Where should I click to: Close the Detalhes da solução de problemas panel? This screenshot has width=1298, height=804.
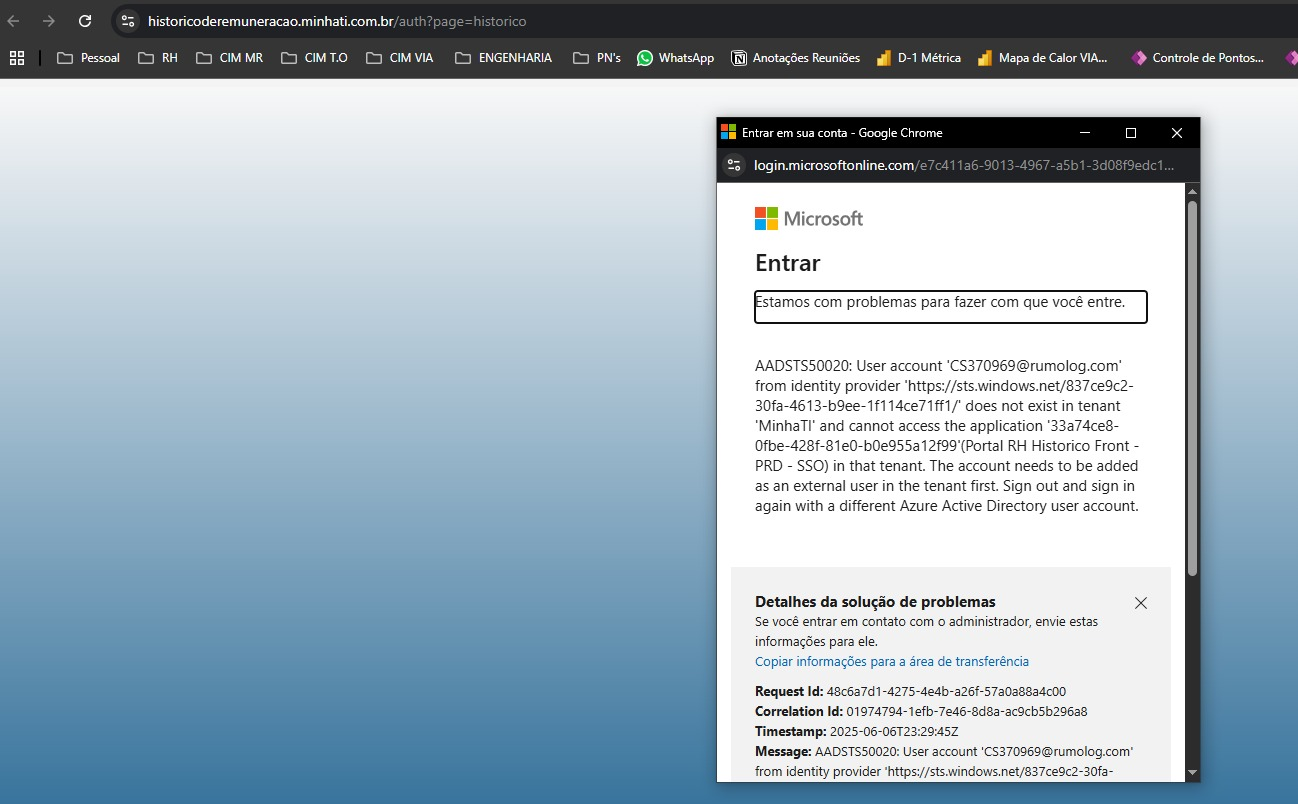pyautogui.click(x=1141, y=603)
